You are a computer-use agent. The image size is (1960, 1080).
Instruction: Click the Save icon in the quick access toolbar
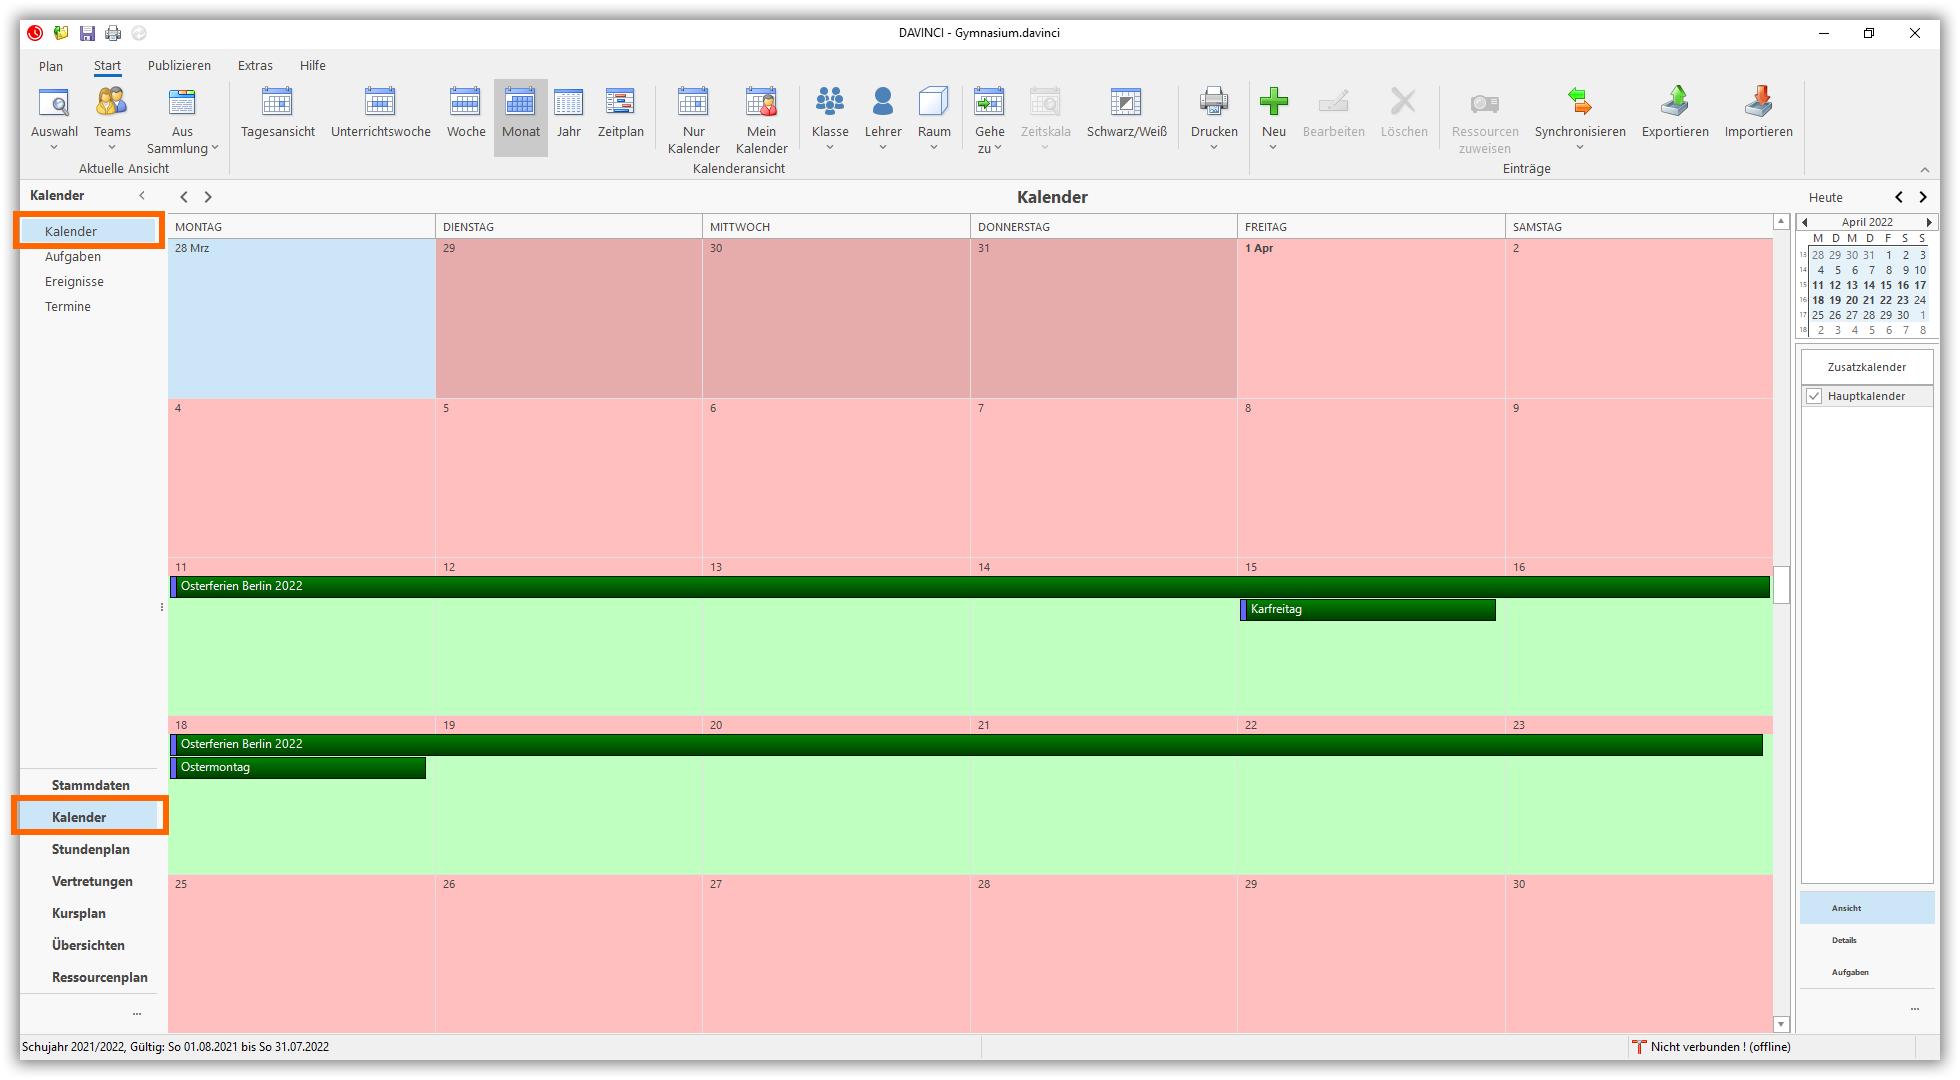tap(87, 32)
